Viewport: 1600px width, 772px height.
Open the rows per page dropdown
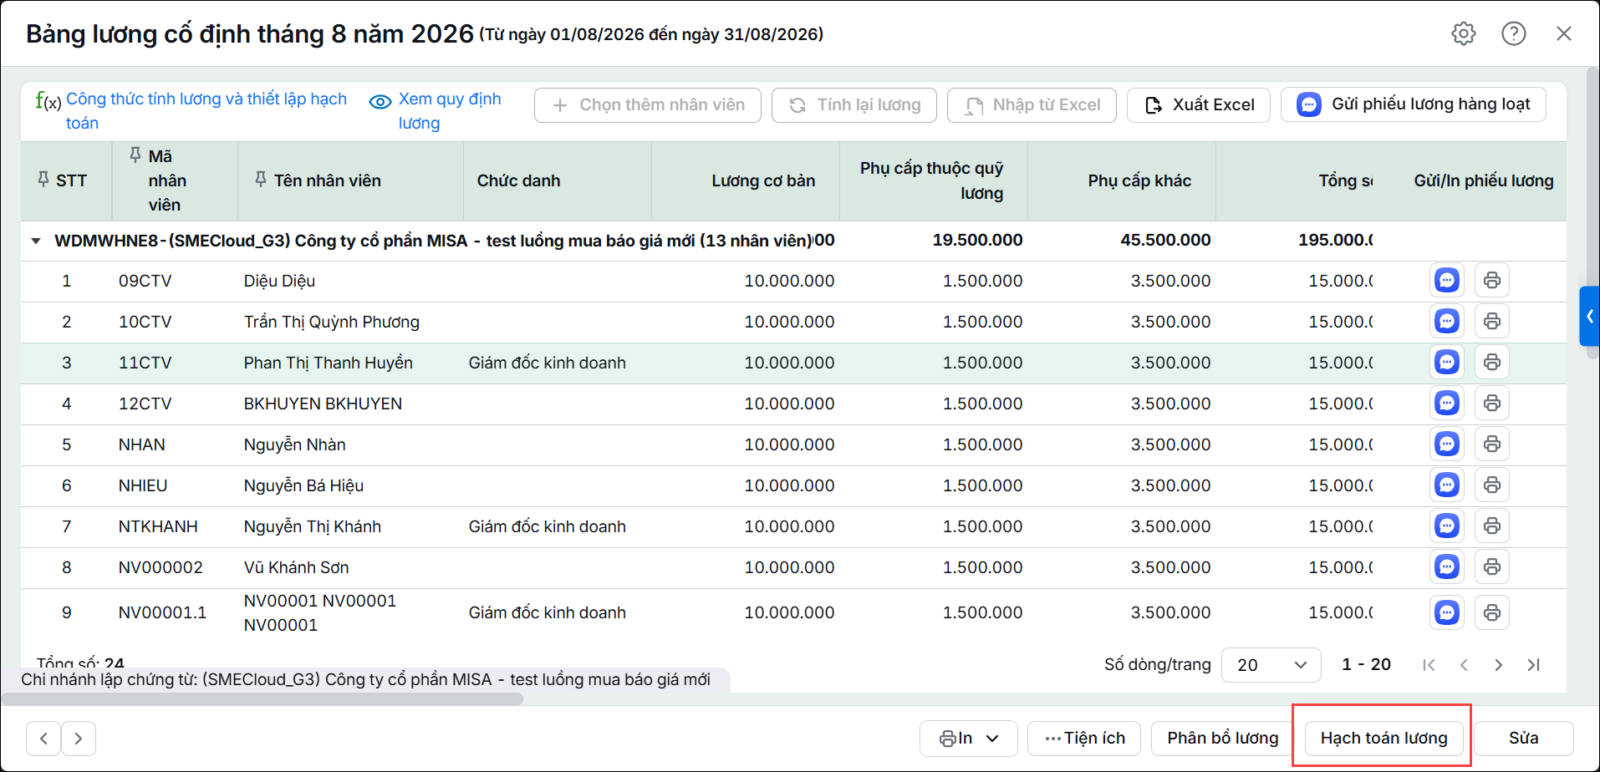1271,665
